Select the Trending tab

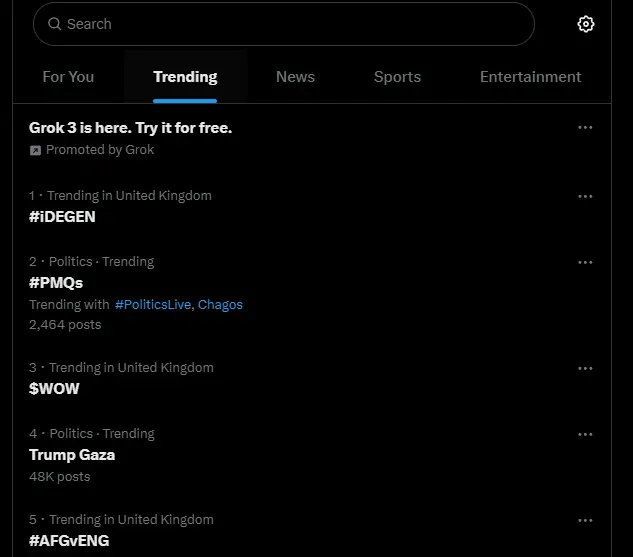click(185, 77)
